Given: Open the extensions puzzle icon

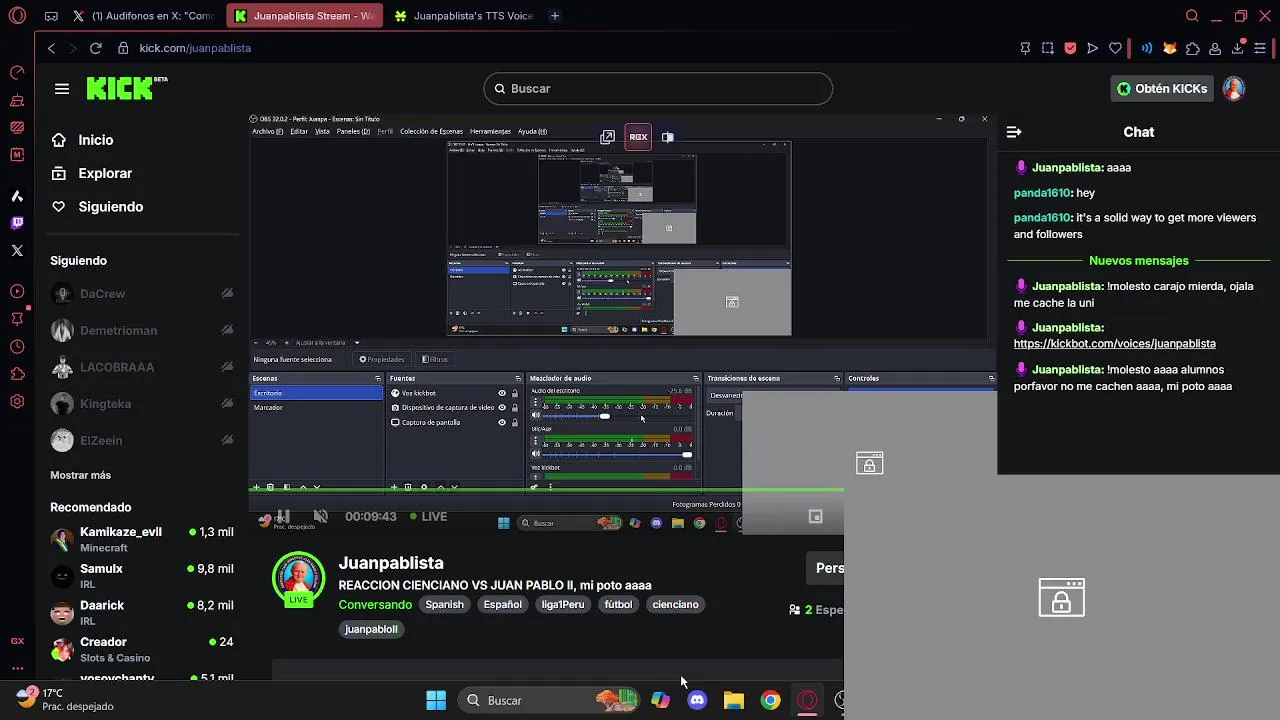Looking at the screenshot, I should [1193, 48].
